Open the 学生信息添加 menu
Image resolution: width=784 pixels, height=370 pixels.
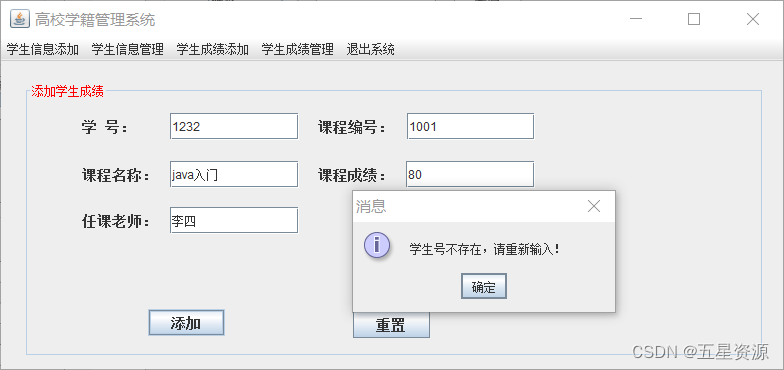tap(42, 50)
